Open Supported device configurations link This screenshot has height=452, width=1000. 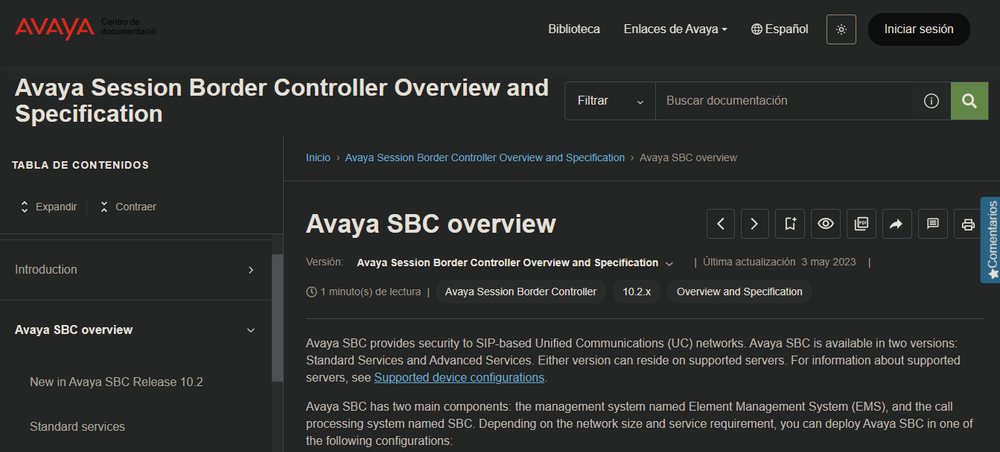pyautogui.click(x=459, y=377)
